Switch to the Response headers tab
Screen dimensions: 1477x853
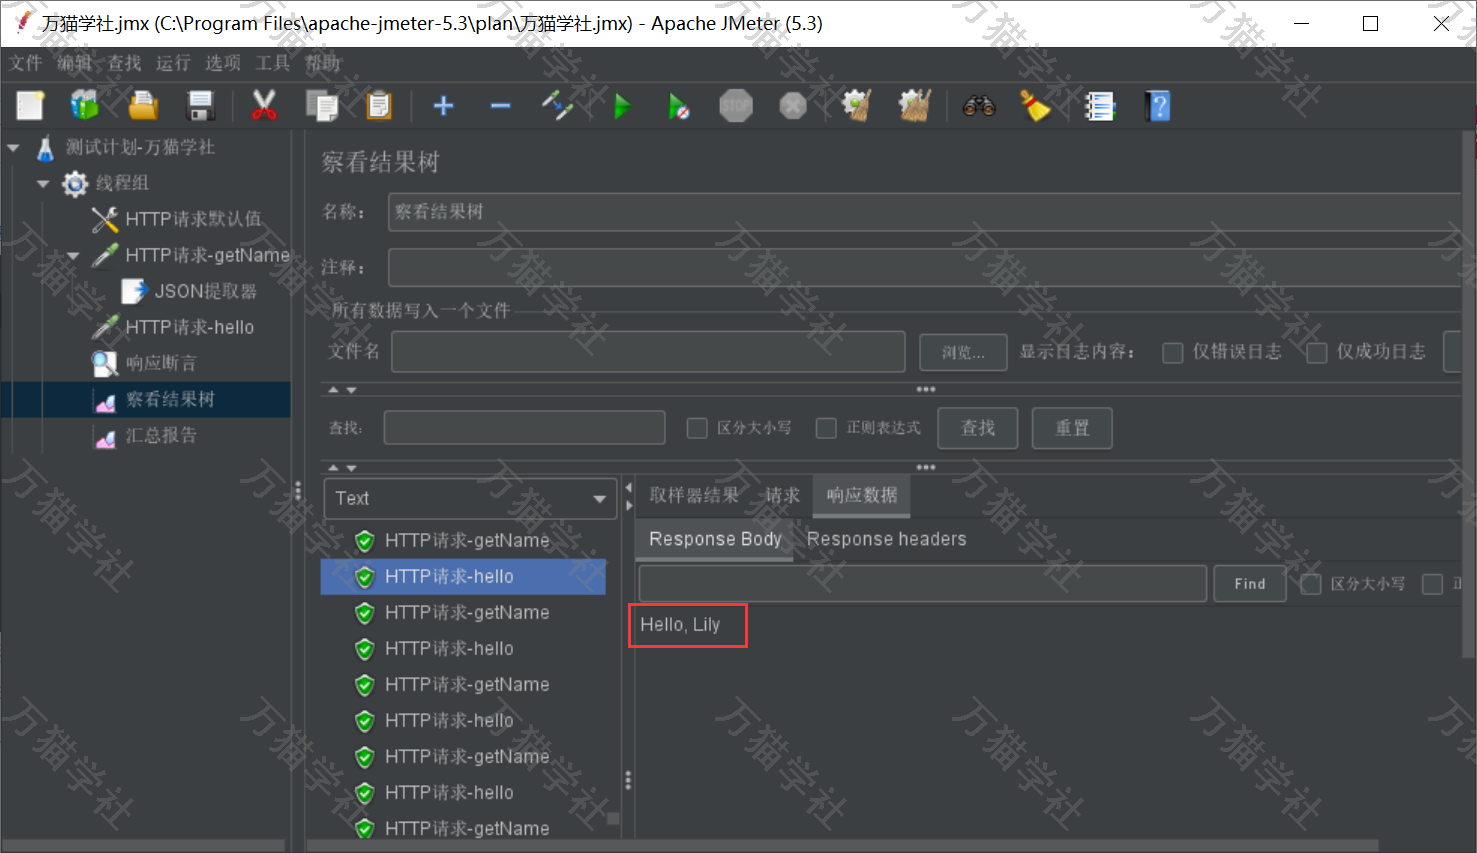[x=887, y=539]
